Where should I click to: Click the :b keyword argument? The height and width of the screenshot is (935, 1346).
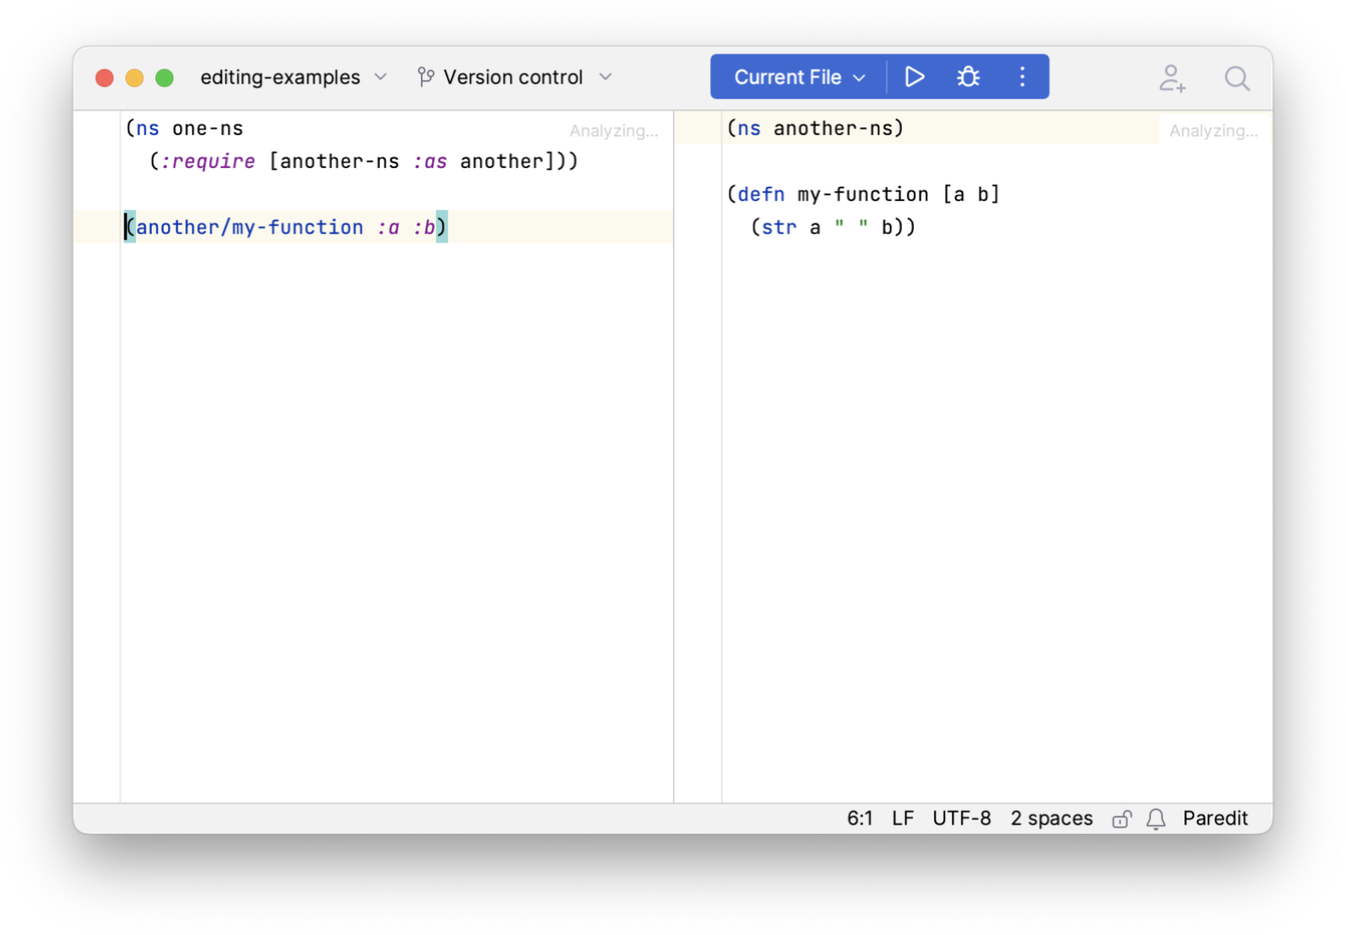point(424,227)
